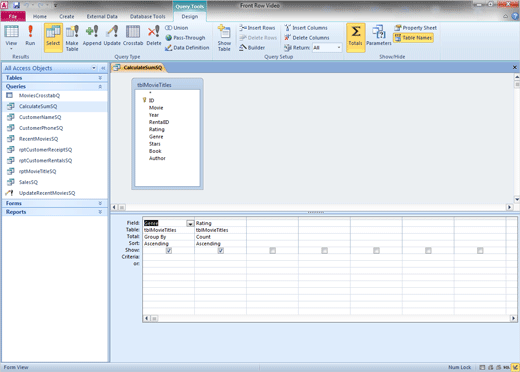Switch to the External Data tab
The image size is (520, 372).
[102, 16]
